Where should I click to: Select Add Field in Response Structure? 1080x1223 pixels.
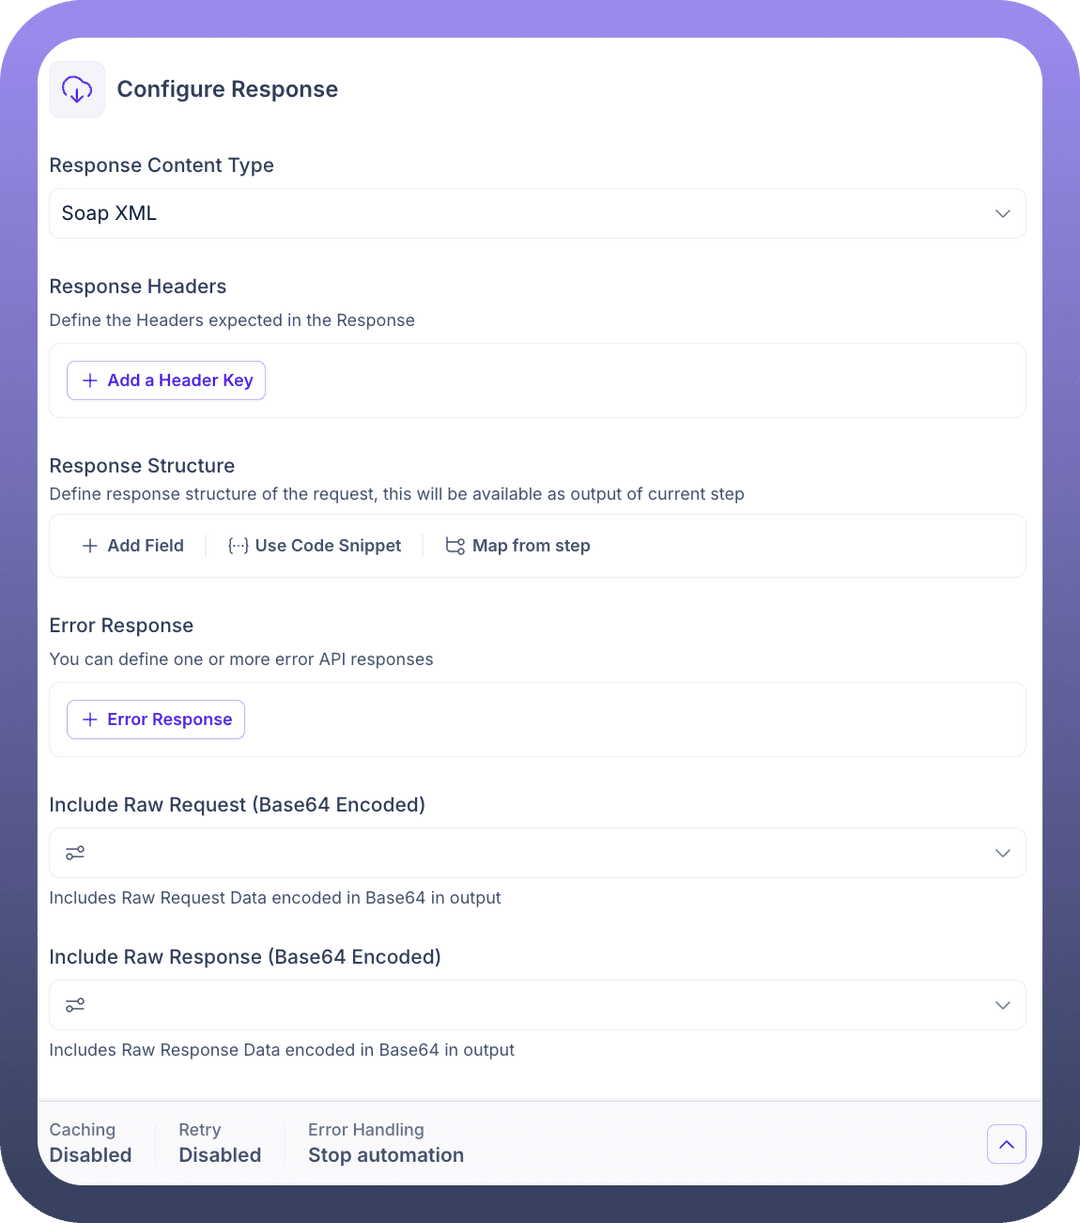click(145, 546)
